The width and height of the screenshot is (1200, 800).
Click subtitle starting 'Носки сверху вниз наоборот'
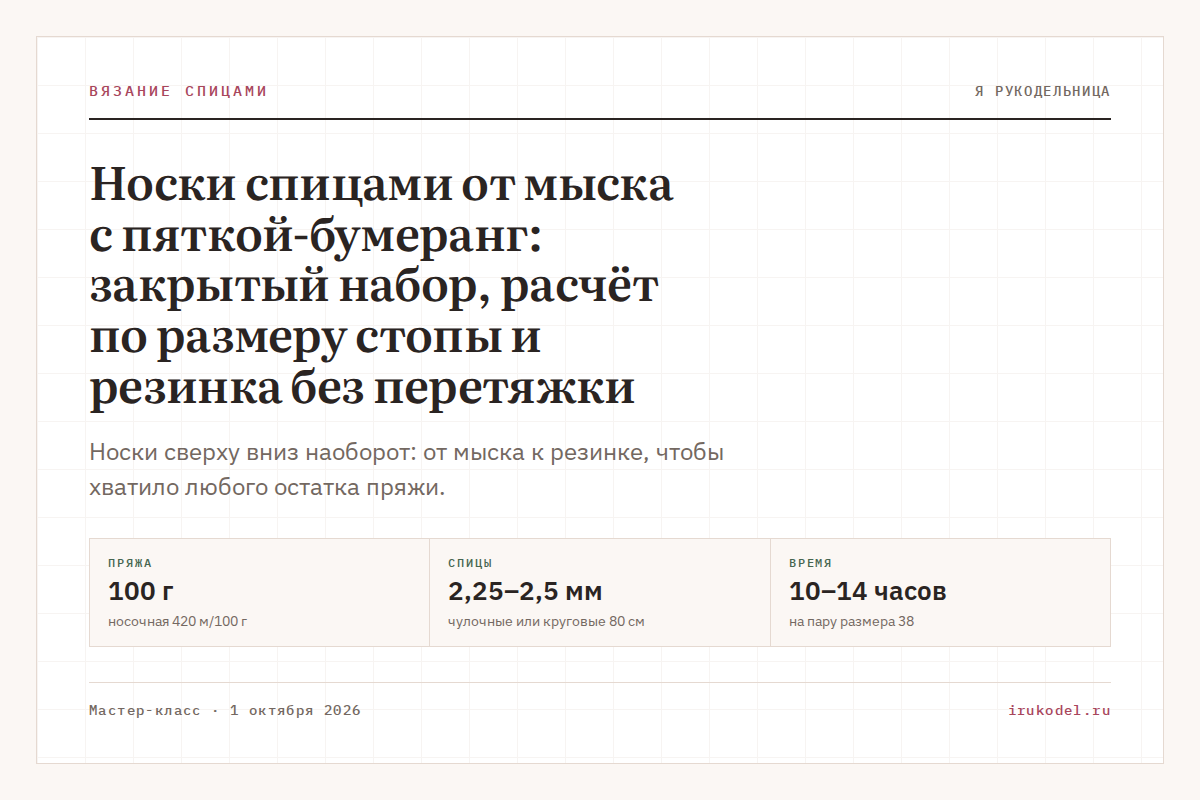(406, 471)
